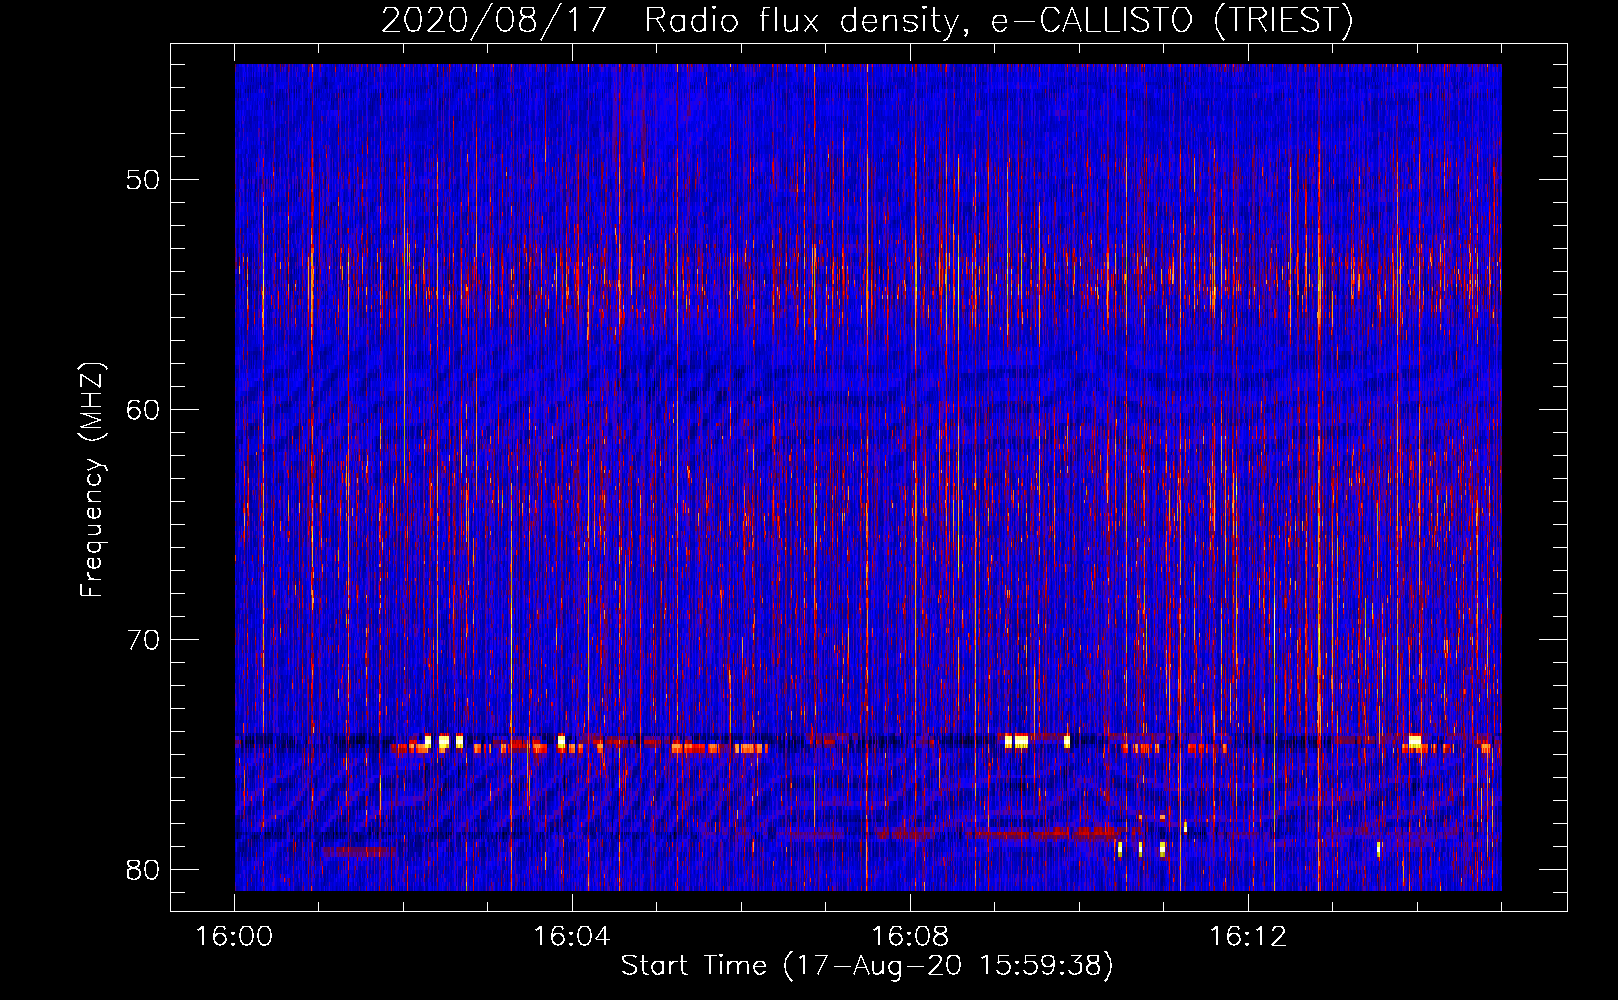
Task: Click the 60 frequency tick label
Action: (x=144, y=410)
